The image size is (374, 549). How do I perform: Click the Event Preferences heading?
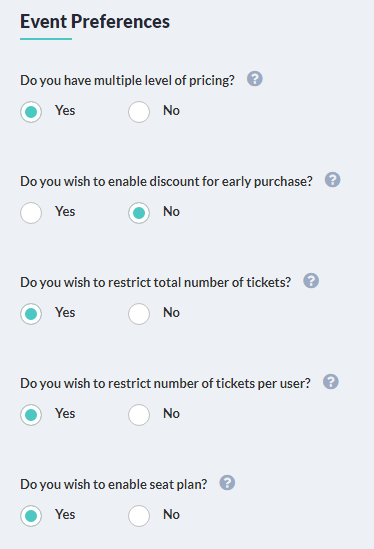(95, 22)
